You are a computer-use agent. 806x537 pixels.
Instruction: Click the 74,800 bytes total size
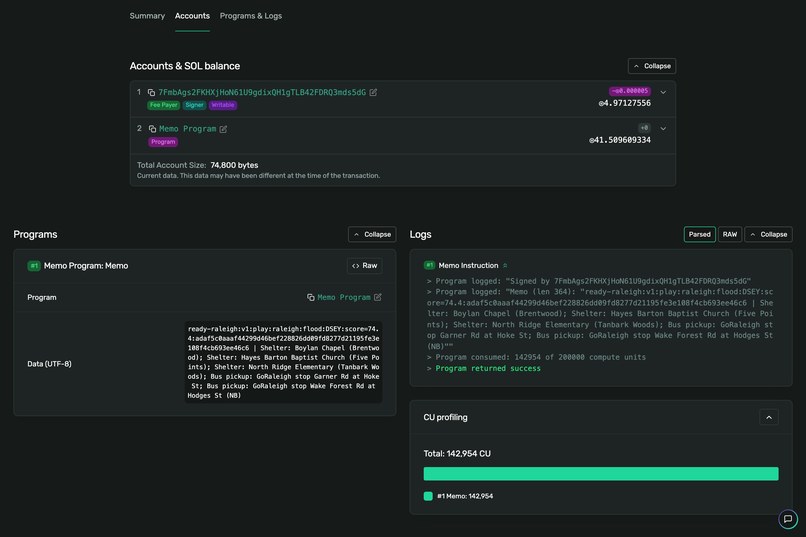pyautogui.click(x=234, y=165)
